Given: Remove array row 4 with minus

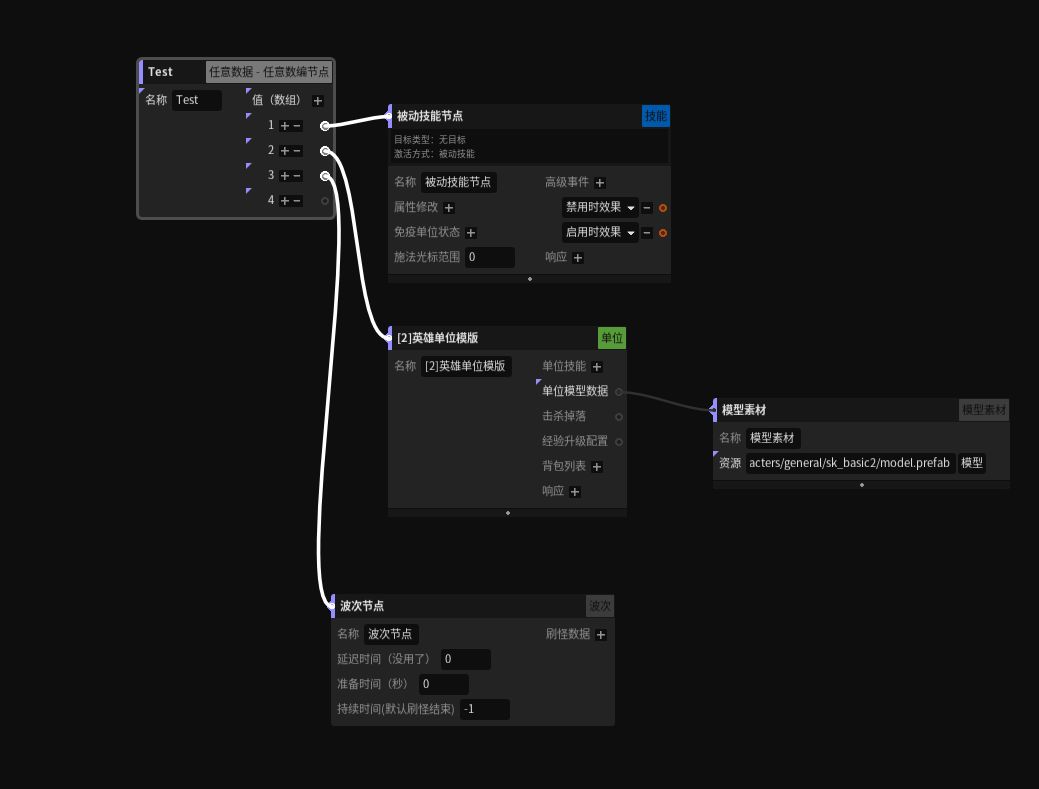Looking at the screenshot, I should point(296,201).
